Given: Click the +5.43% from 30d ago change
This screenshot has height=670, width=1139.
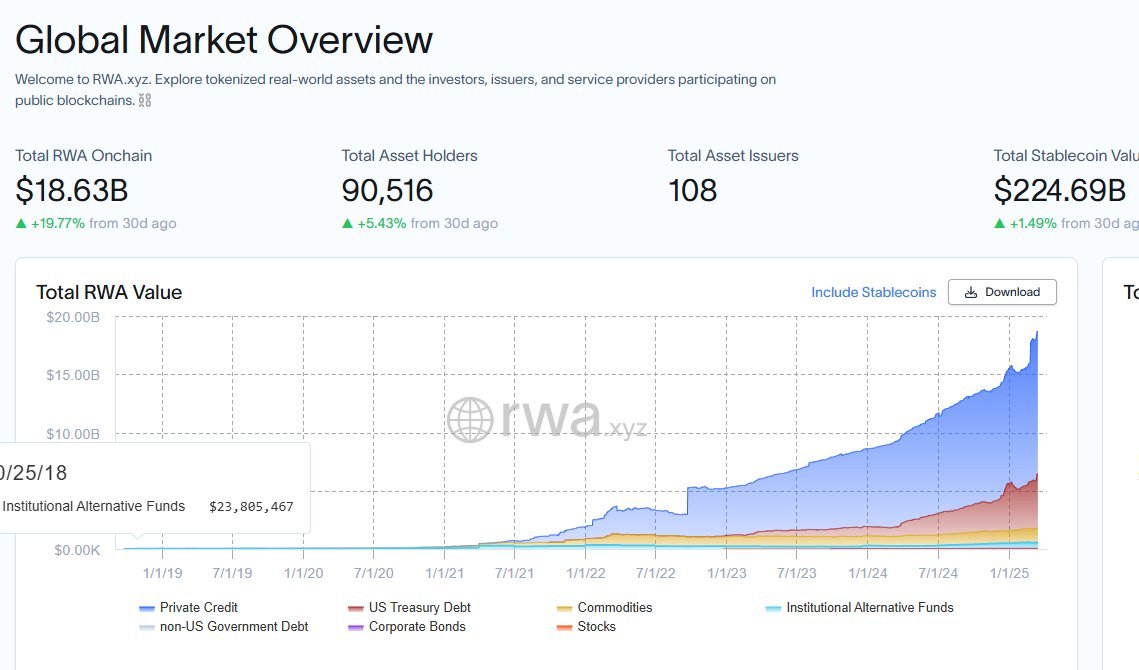Looking at the screenshot, I should point(420,223).
